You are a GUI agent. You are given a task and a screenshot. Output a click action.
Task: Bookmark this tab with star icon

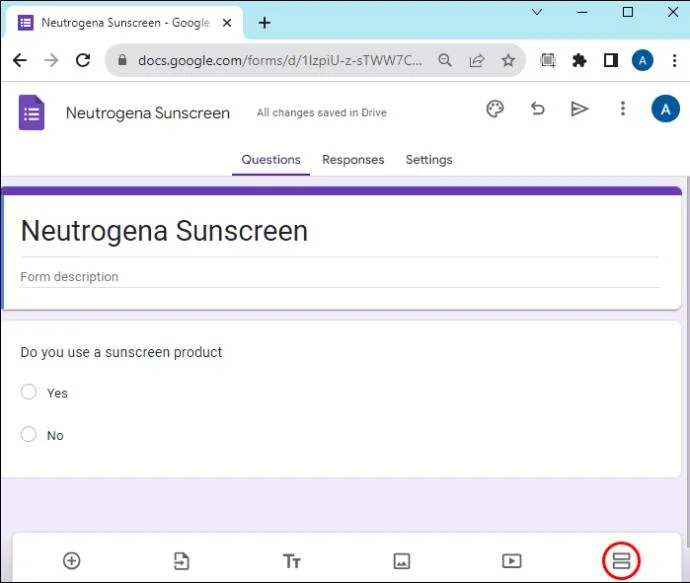pos(508,60)
